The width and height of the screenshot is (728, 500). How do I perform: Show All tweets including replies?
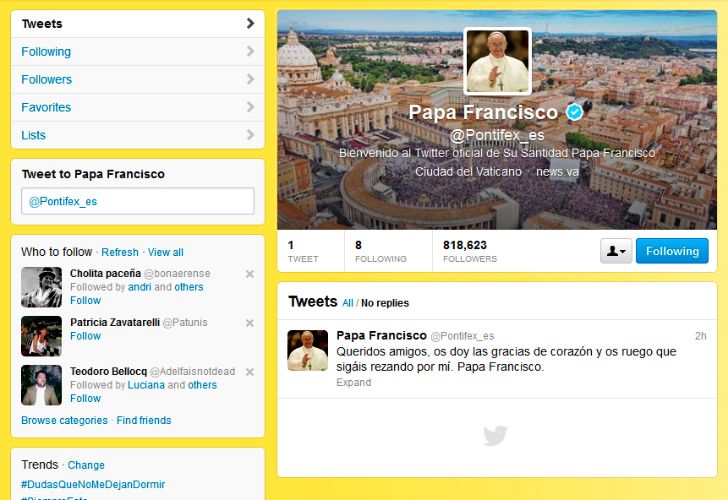348,303
